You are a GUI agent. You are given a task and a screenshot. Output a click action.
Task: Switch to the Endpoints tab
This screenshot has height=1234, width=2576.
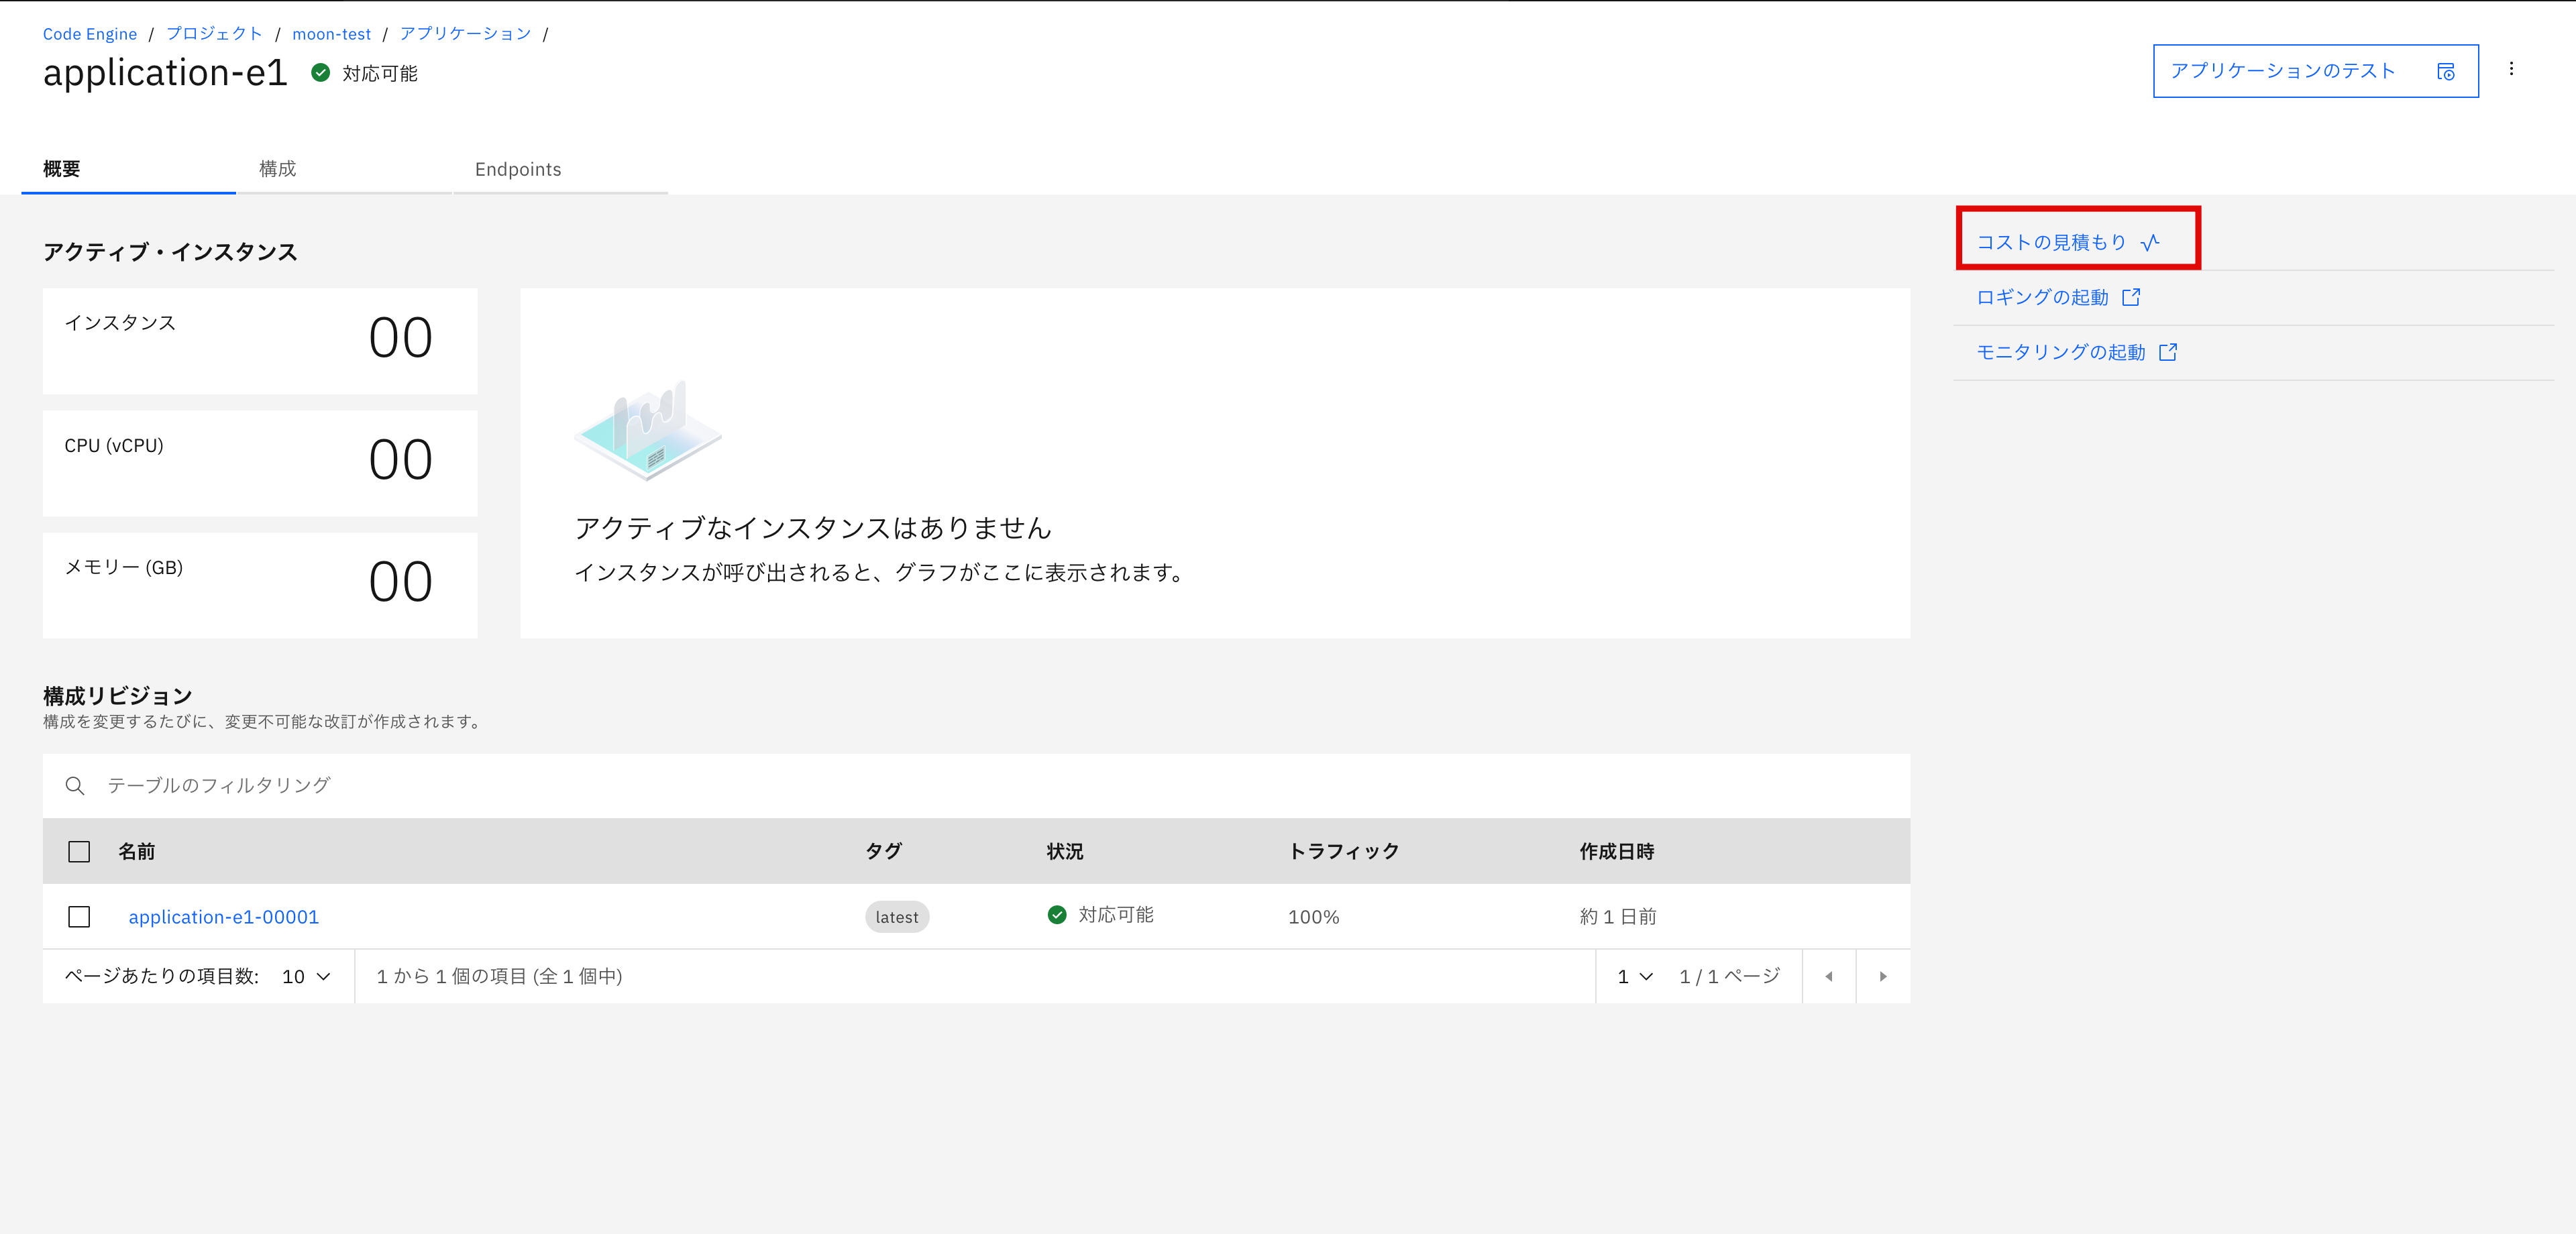pos(517,168)
